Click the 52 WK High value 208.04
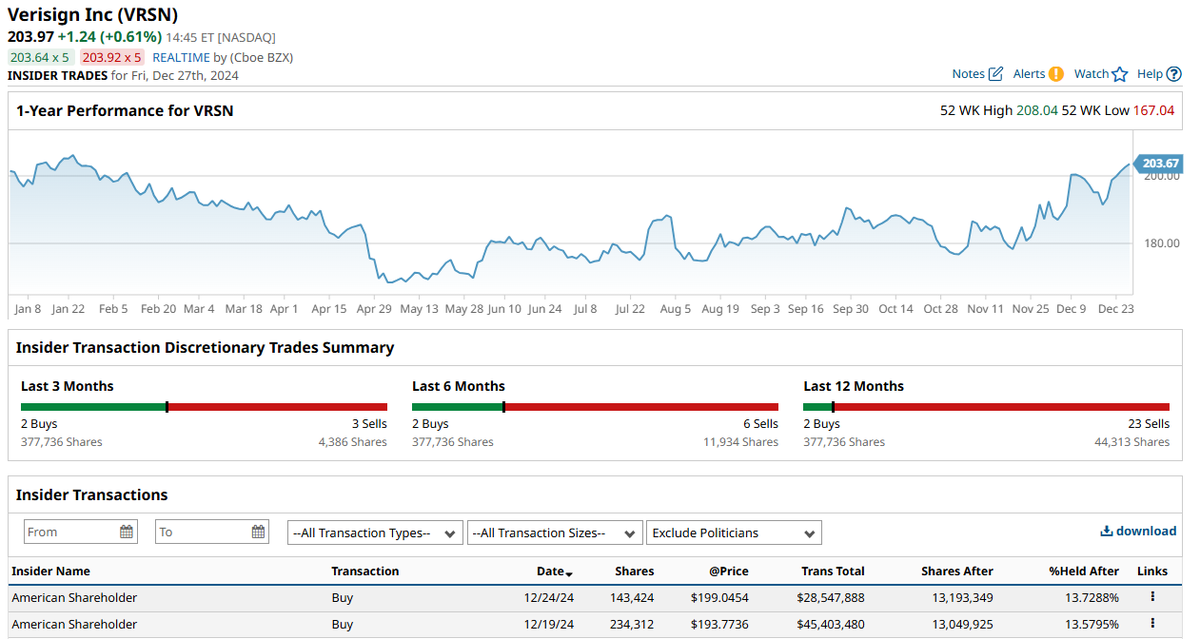 tap(1037, 110)
